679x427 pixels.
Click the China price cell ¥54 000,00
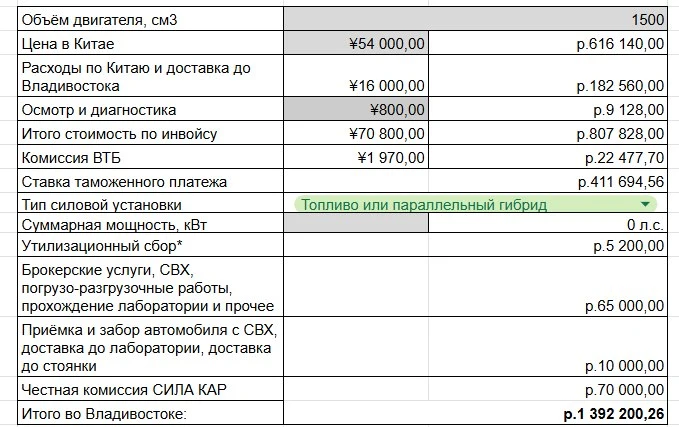356,43
